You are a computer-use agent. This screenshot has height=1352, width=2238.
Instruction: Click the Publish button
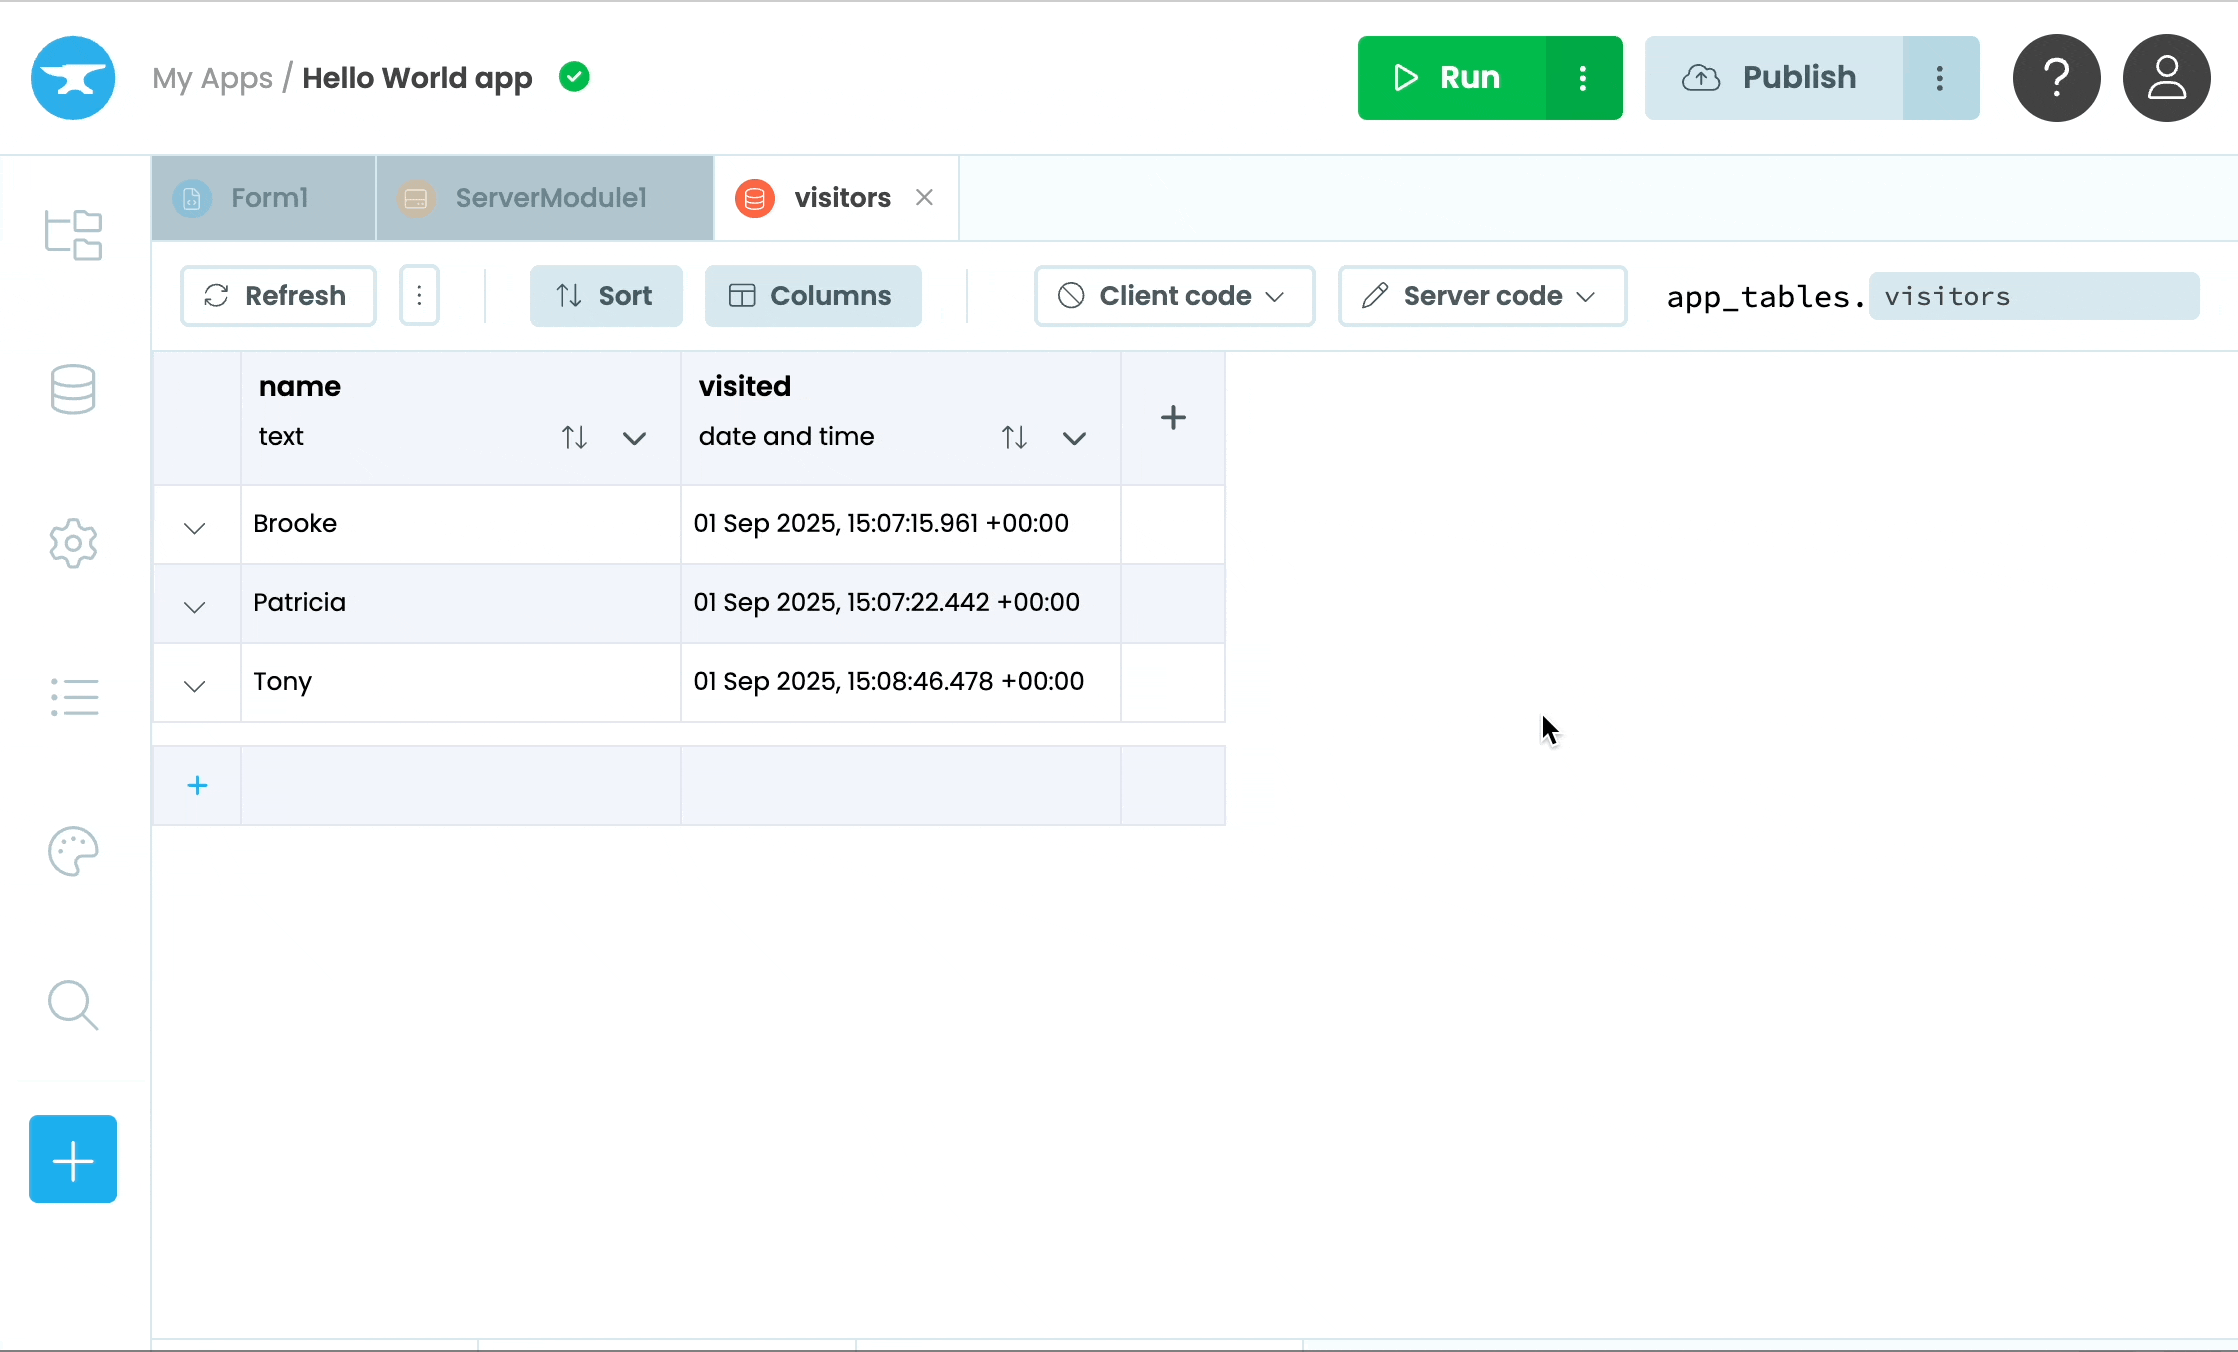tap(1774, 78)
